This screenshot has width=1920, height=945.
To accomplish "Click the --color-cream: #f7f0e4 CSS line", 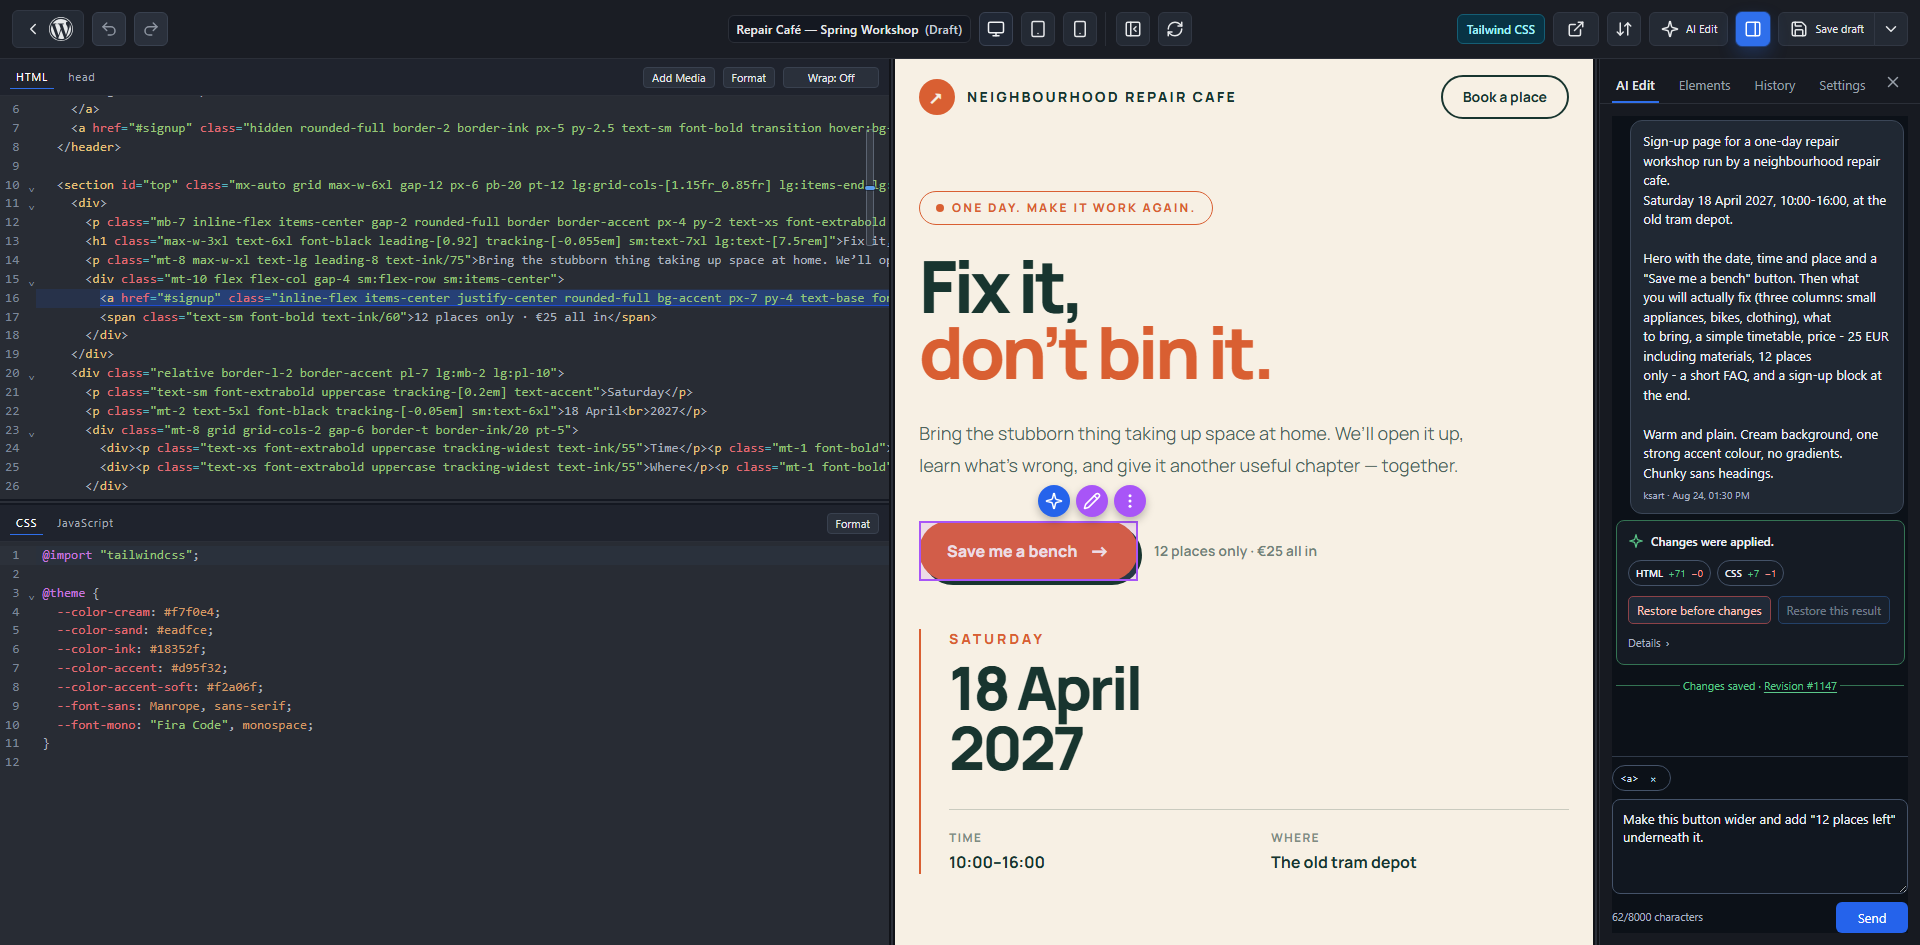I will tap(138, 612).
